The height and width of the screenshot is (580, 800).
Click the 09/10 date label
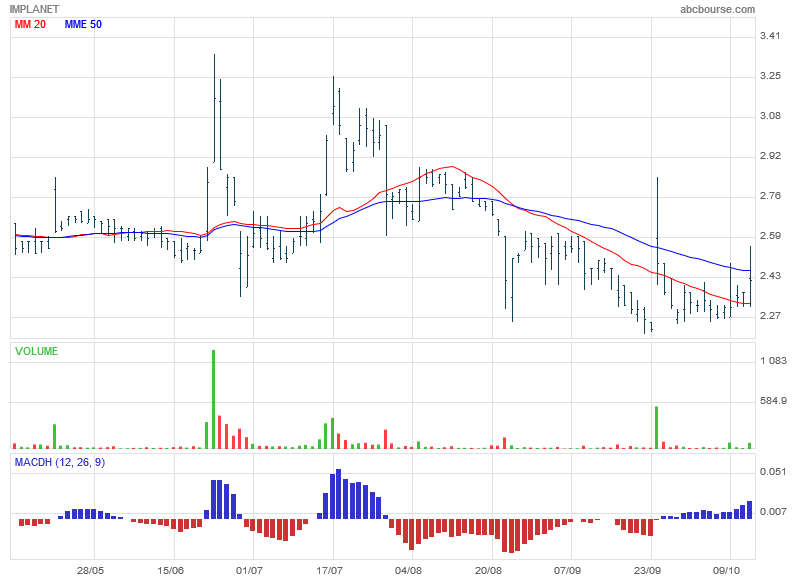[727, 570]
